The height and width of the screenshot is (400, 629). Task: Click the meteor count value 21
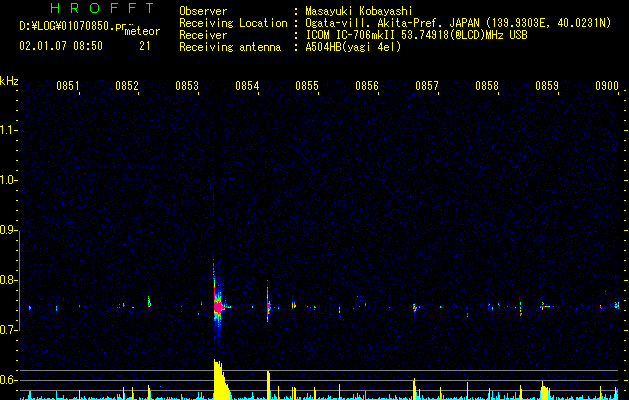145,46
